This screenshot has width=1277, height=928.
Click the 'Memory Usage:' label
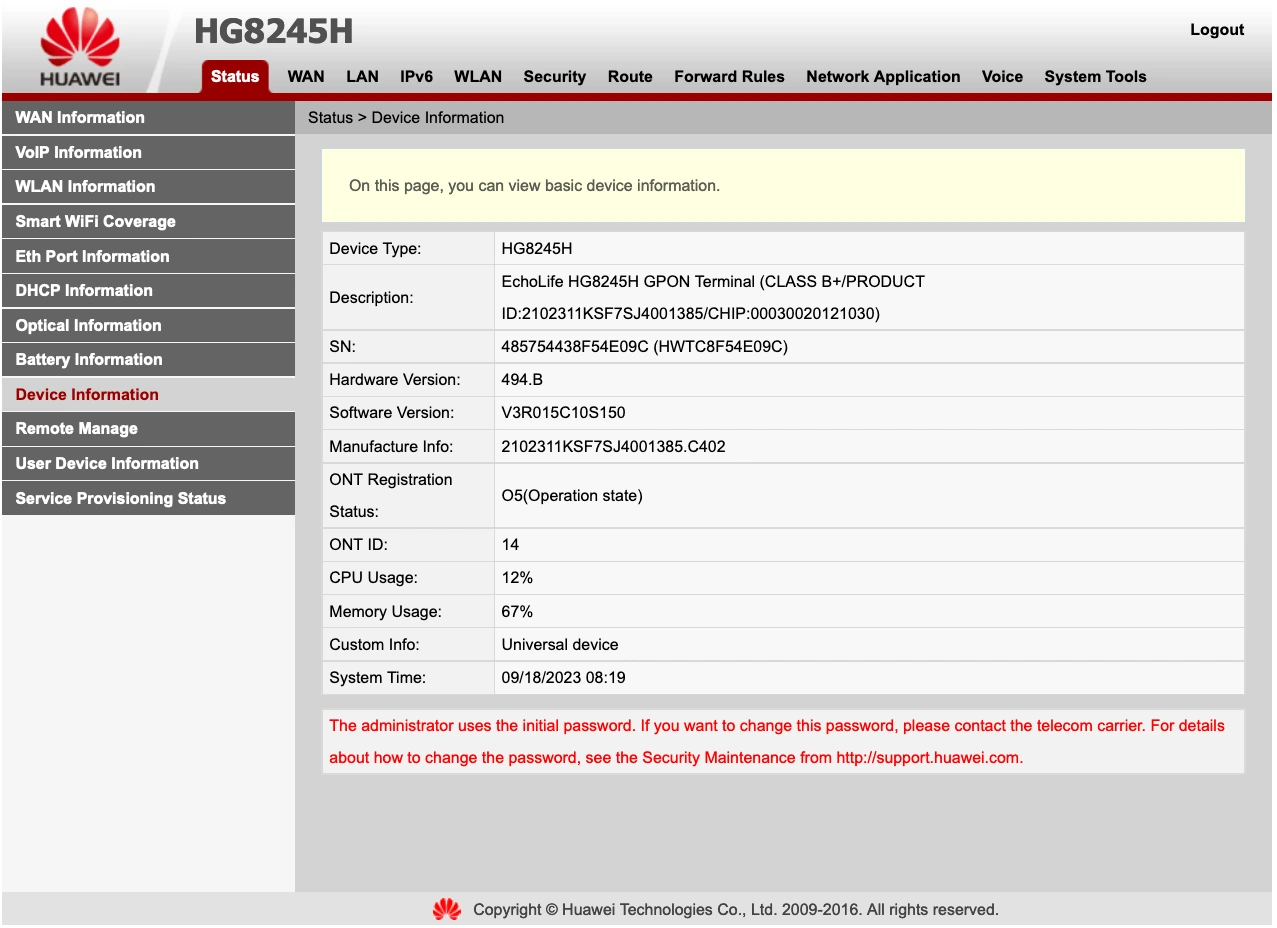pyautogui.click(x=385, y=612)
